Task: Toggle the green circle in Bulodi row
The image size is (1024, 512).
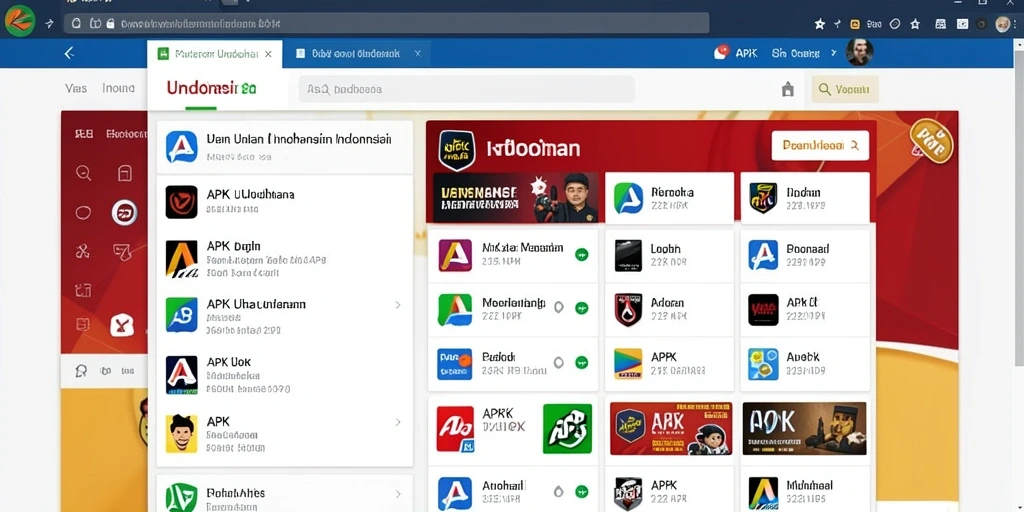Action: [581, 362]
